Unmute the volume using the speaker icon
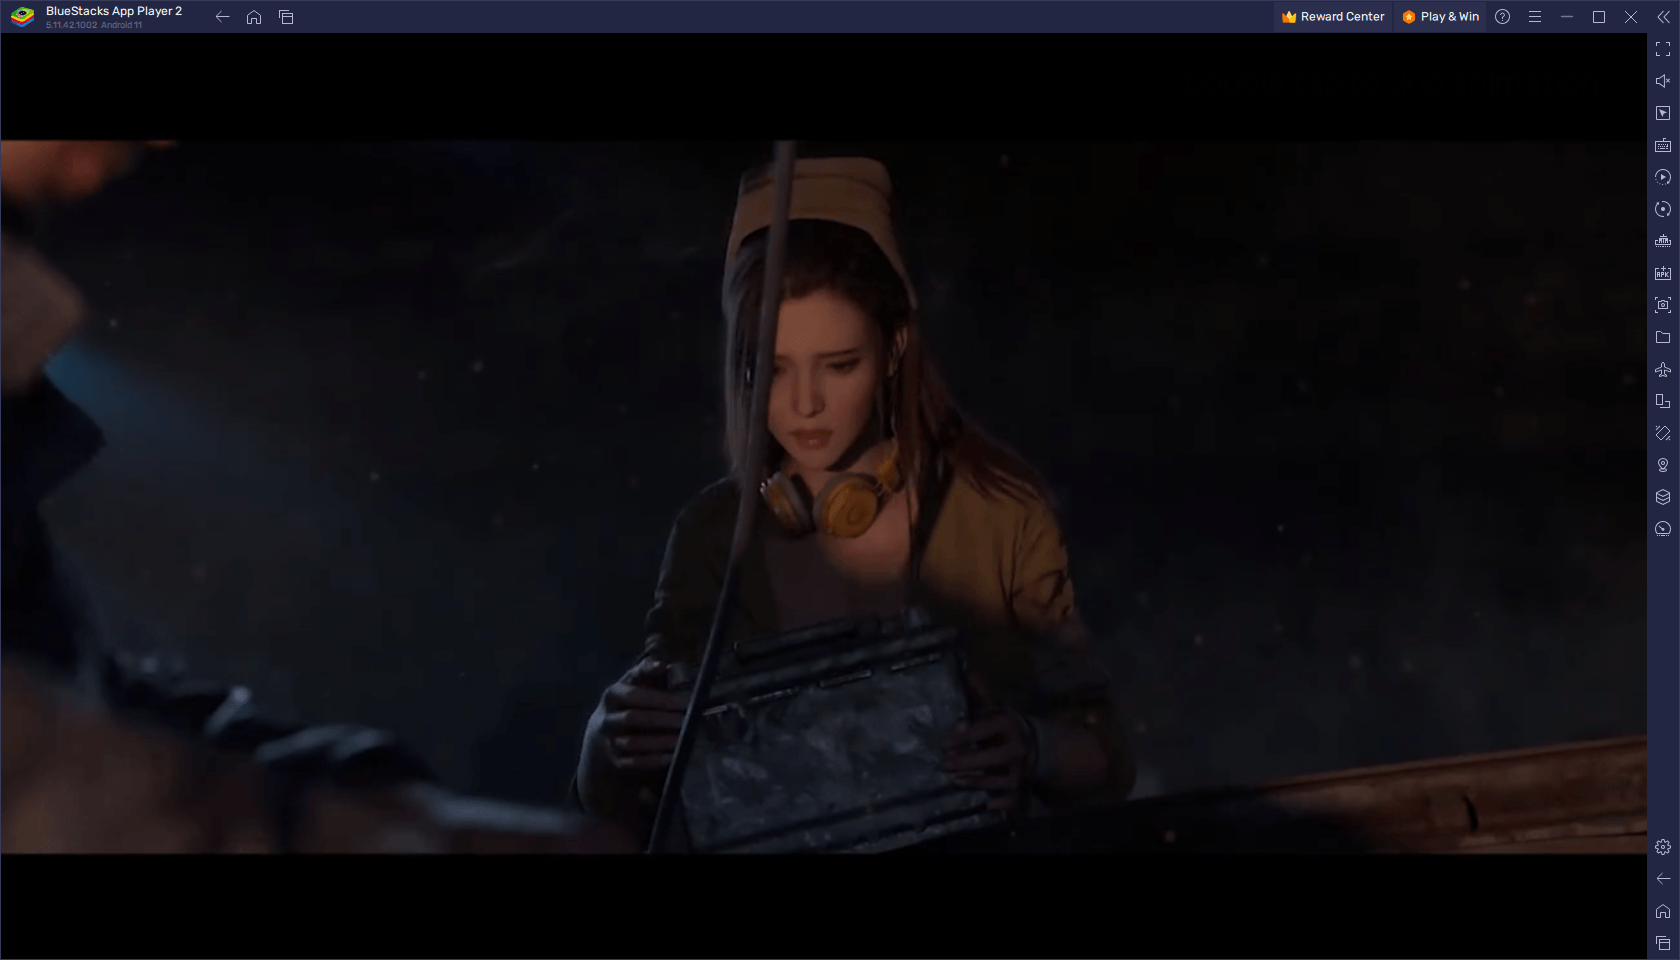Screen dimensions: 1680x960 [1663, 81]
